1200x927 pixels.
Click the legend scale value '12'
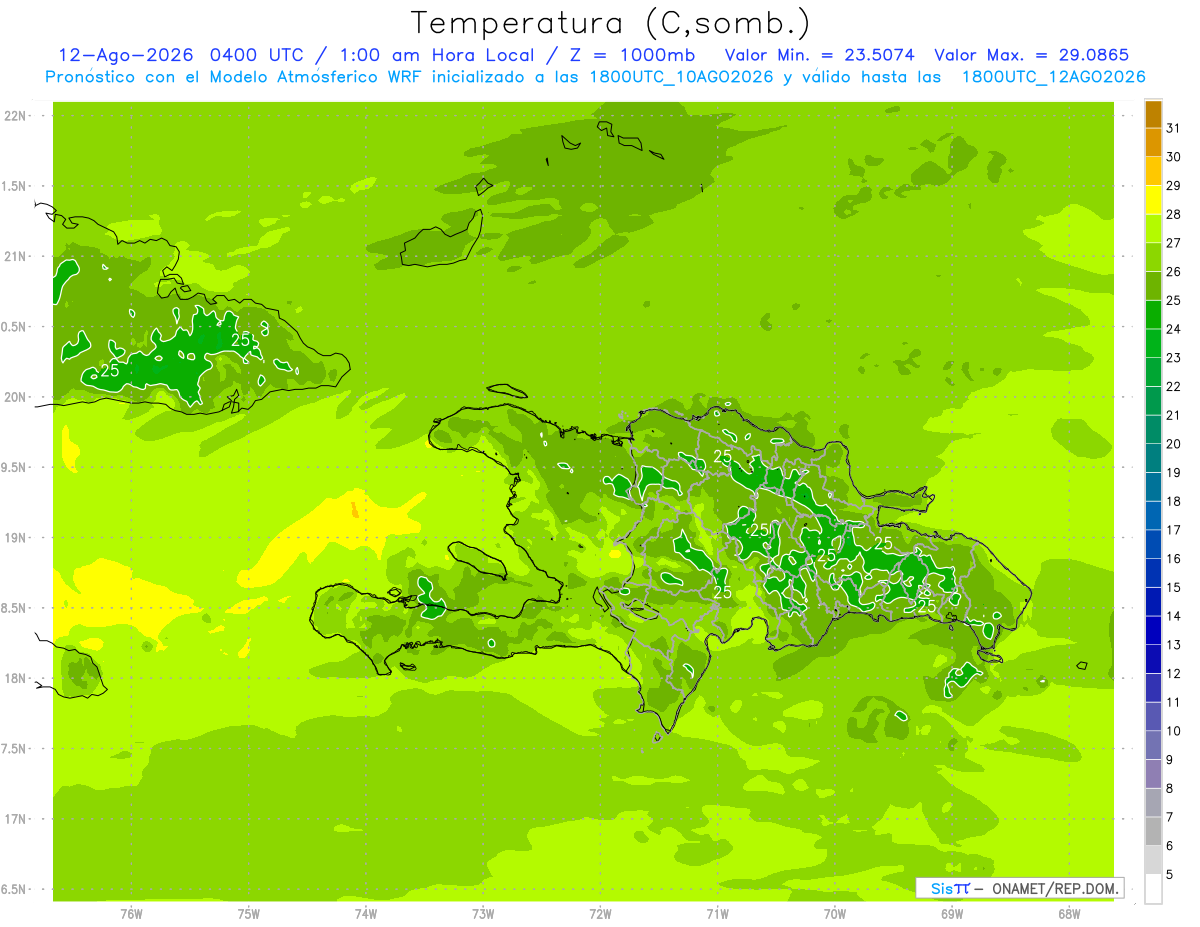(x=1174, y=674)
